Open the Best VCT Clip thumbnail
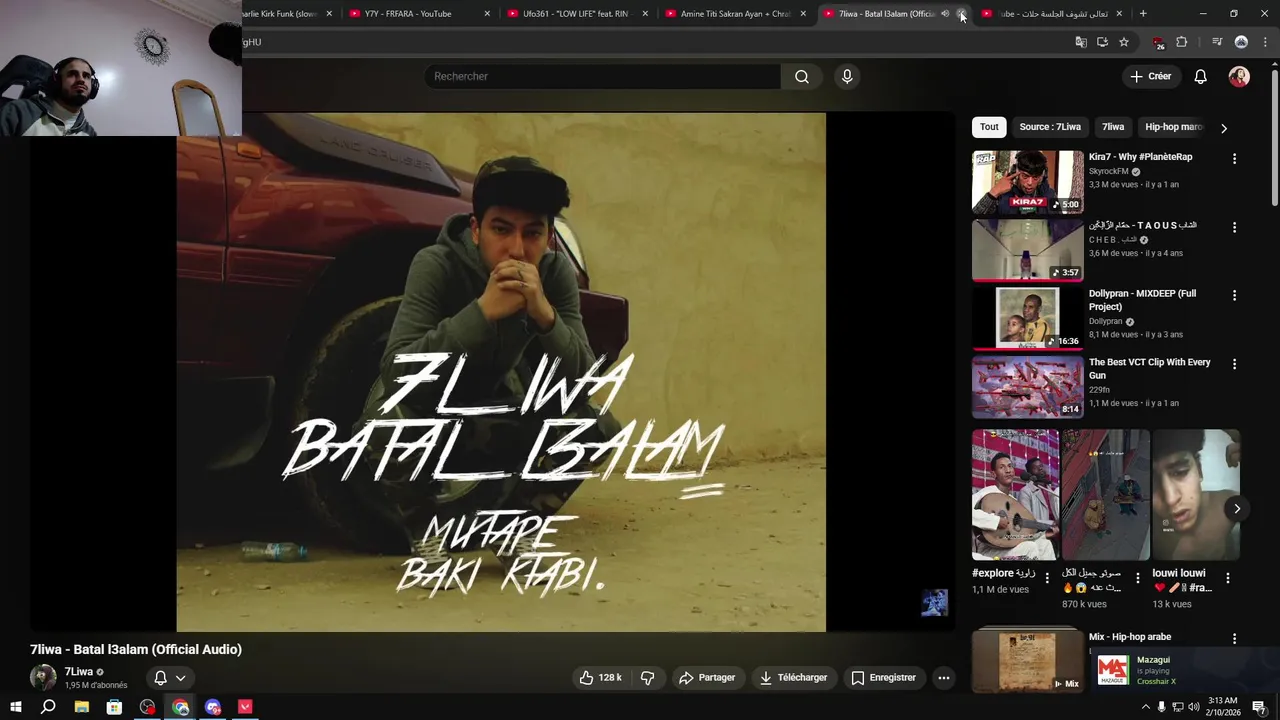Screen dimensions: 1280x720 [1027, 387]
